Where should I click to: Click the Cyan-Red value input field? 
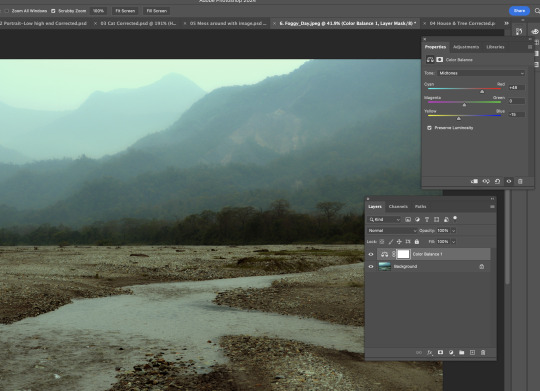[x=517, y=88]
